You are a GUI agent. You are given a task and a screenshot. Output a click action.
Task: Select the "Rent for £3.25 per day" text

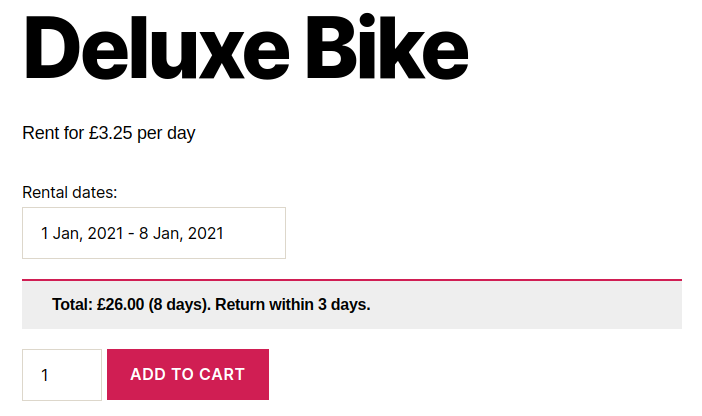(x=108, y=133)
